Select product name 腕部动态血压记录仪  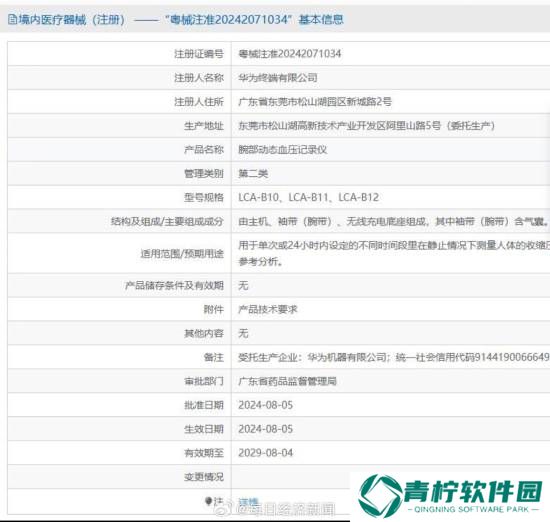click(283, 149)
